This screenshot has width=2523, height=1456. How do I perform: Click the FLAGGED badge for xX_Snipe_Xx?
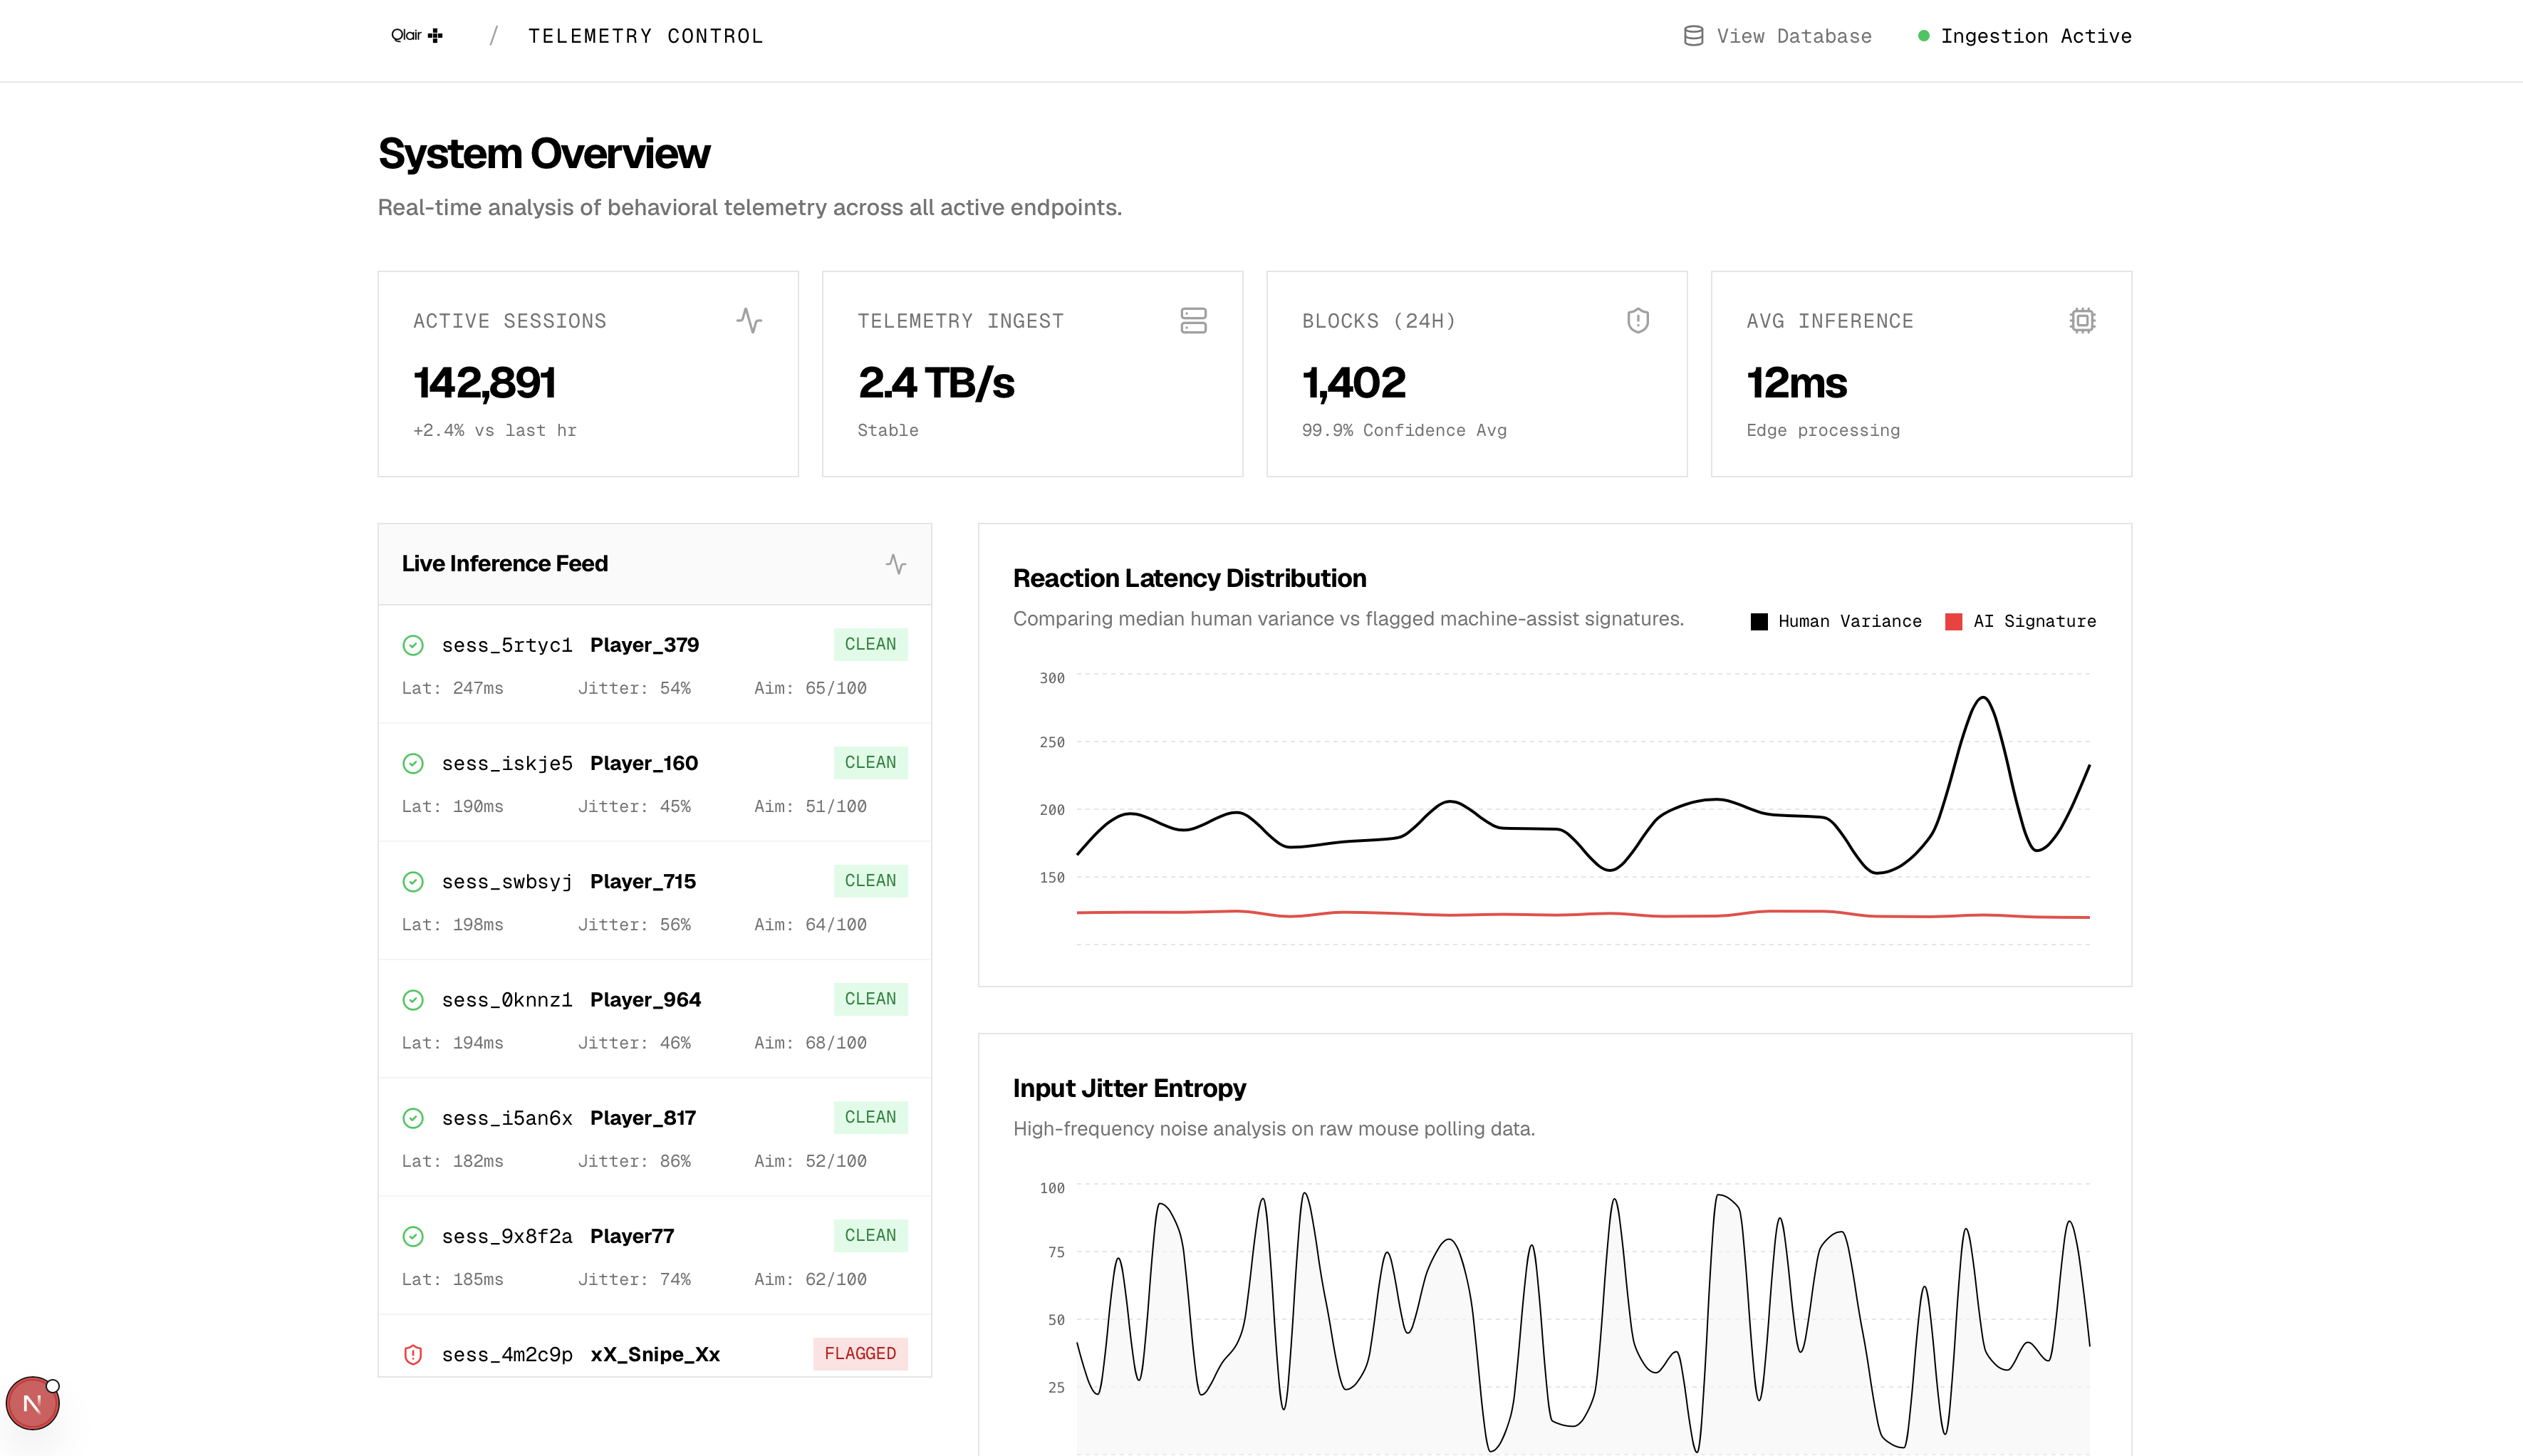(x=860, y=1354)
